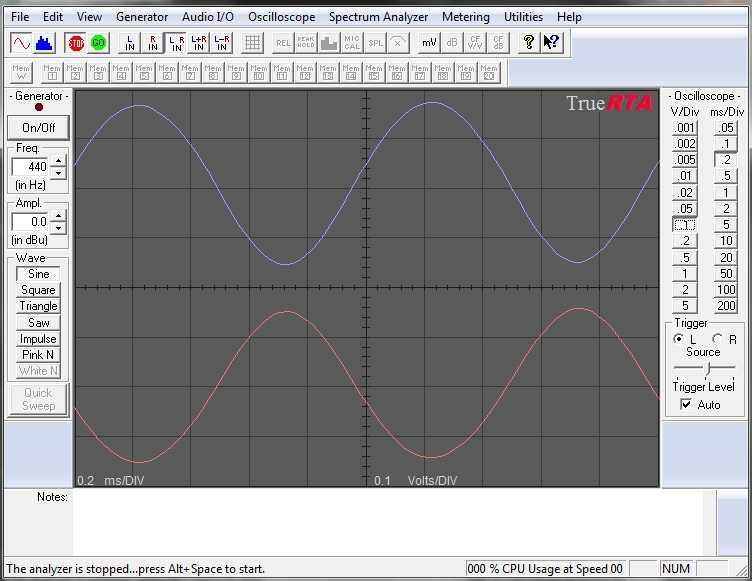This screenshot has height=581, width=752.
Task: Set V/Div to .05
Action: (x=684, y=209)
